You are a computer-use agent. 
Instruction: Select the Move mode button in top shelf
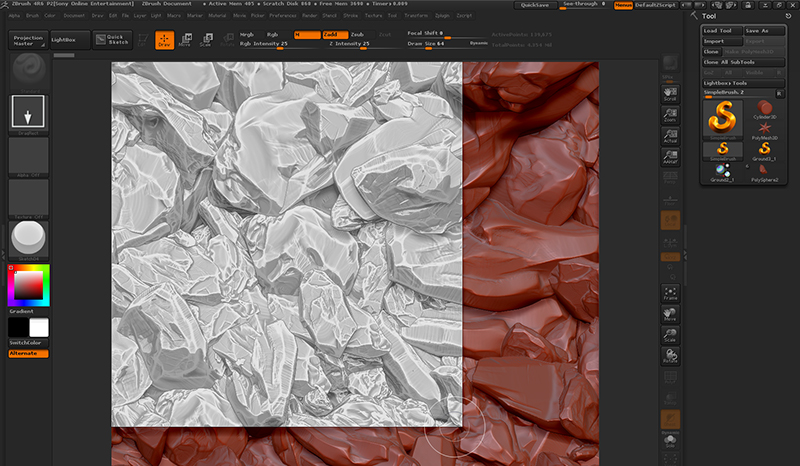185,40
